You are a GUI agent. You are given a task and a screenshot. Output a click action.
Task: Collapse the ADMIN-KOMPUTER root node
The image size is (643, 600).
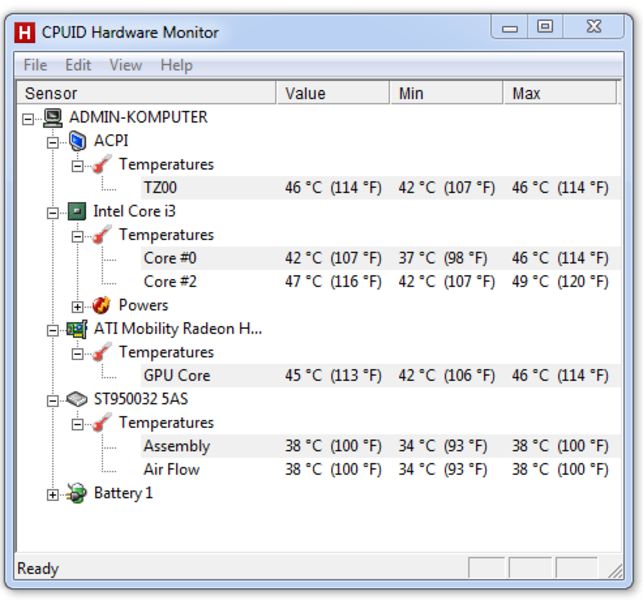pyautogui.click(x=28, y=119)
